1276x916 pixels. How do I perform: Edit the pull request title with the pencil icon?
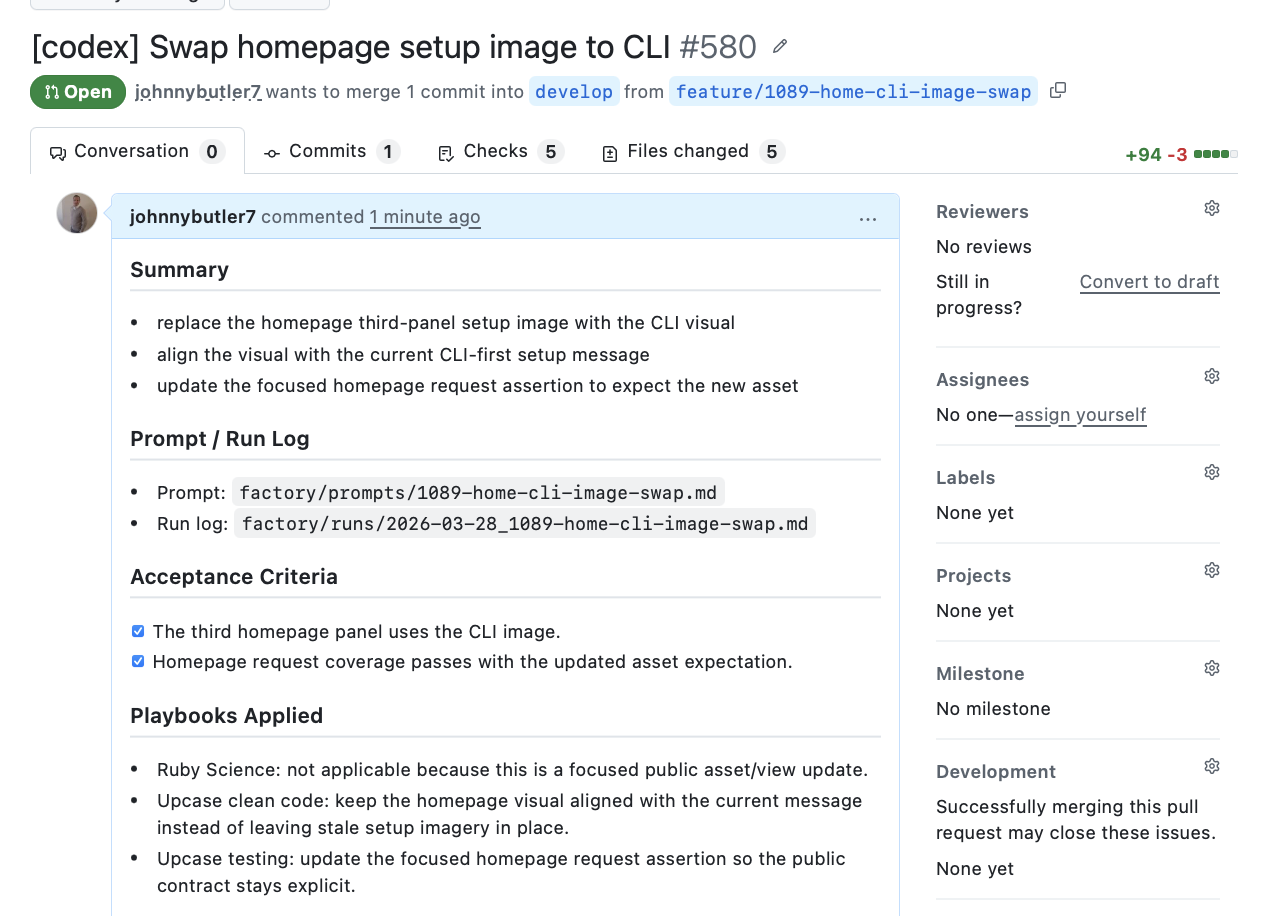779,46
